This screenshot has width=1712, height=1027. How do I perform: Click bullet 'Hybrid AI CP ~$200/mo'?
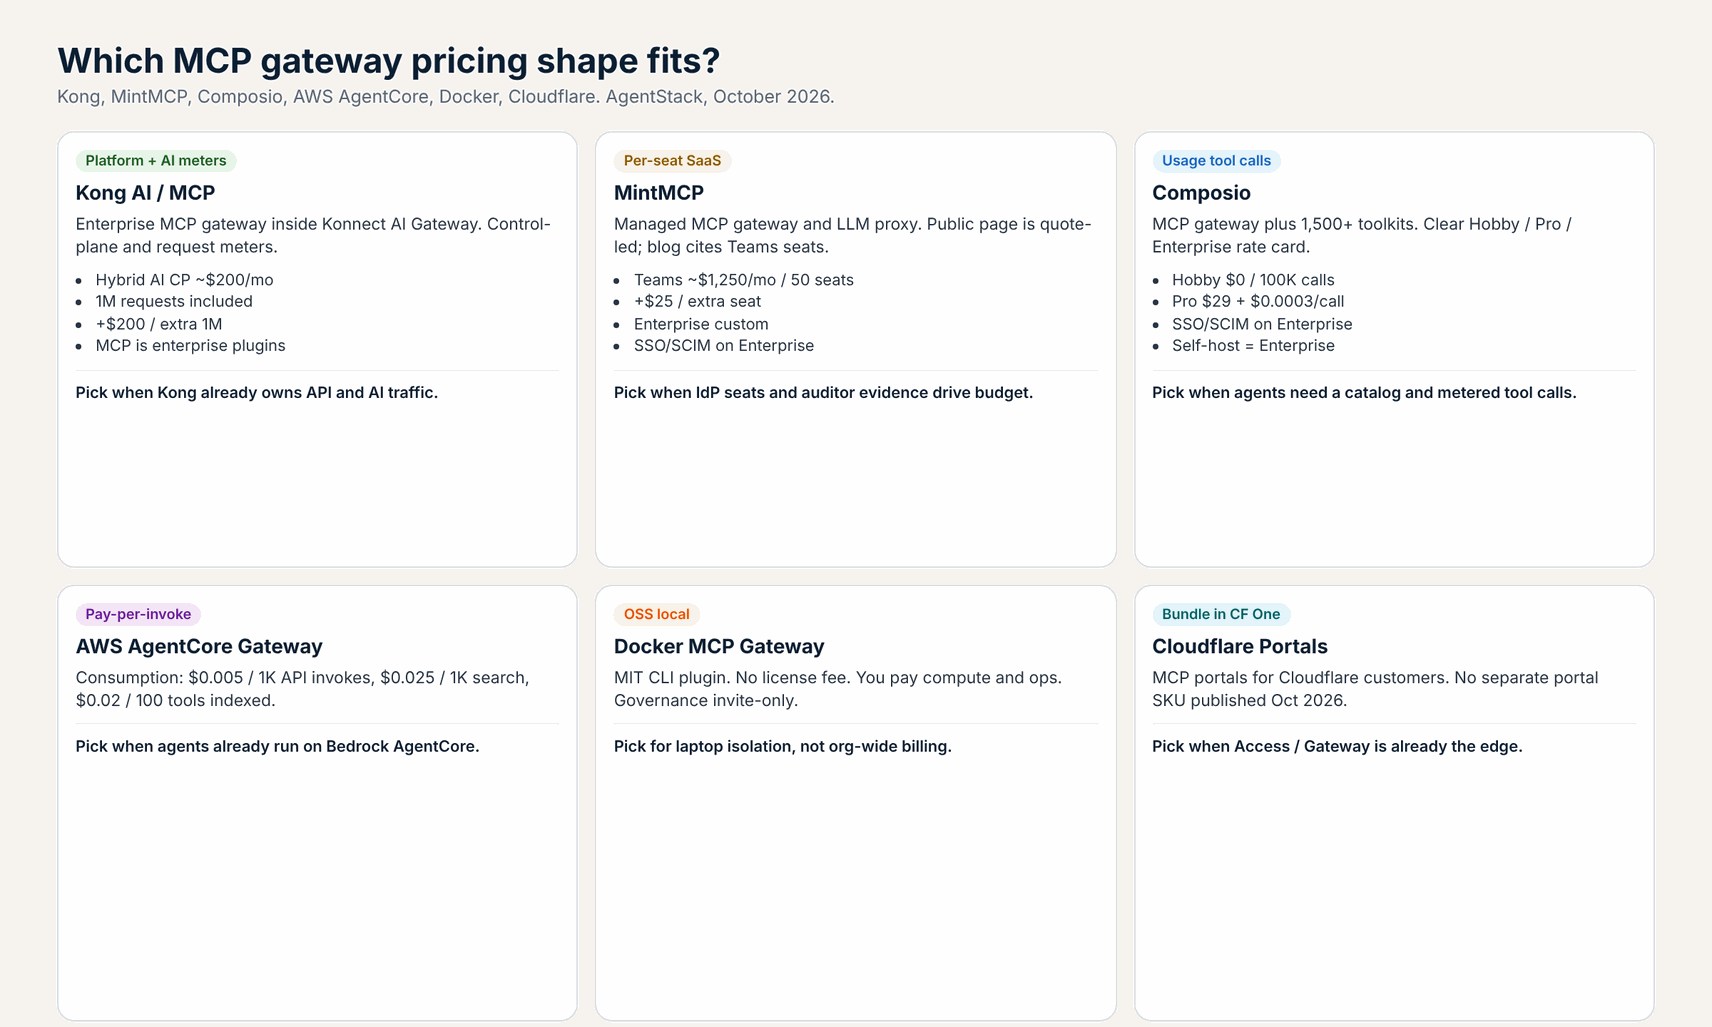[x=184, y=280]
